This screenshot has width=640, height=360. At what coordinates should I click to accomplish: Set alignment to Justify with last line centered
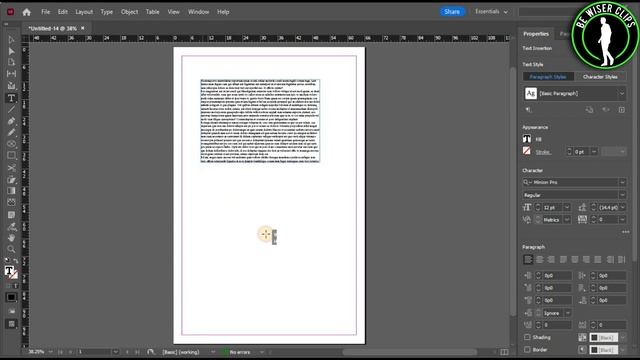[575, 260]
